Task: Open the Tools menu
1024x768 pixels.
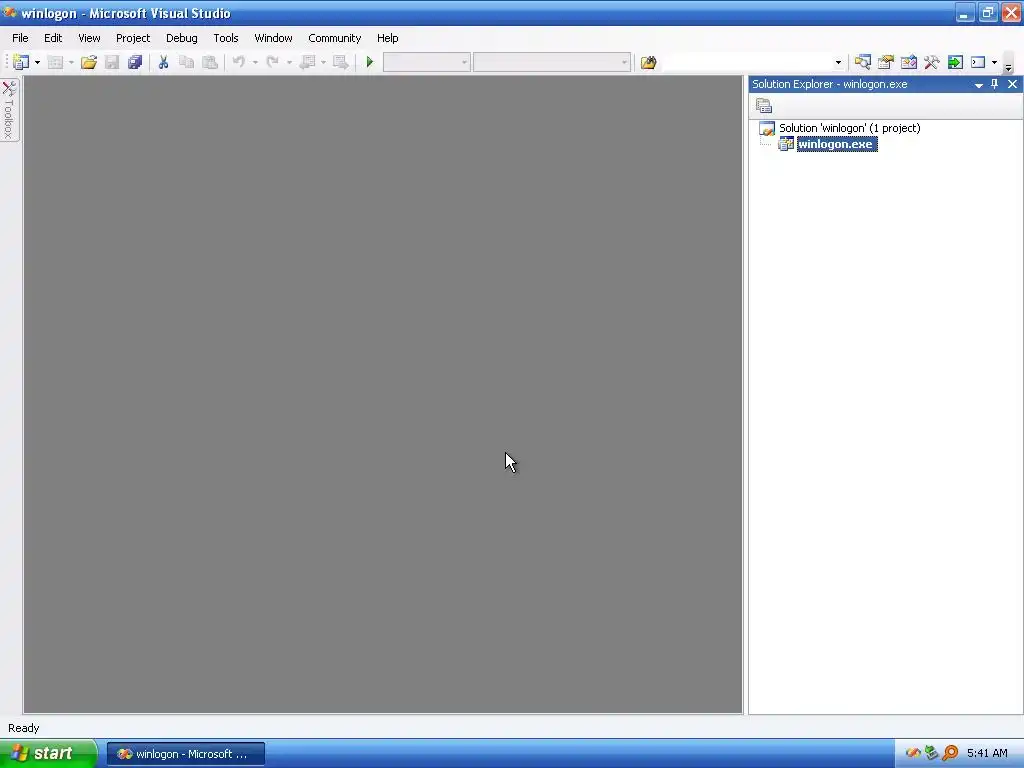Action: tap(226, 38)
